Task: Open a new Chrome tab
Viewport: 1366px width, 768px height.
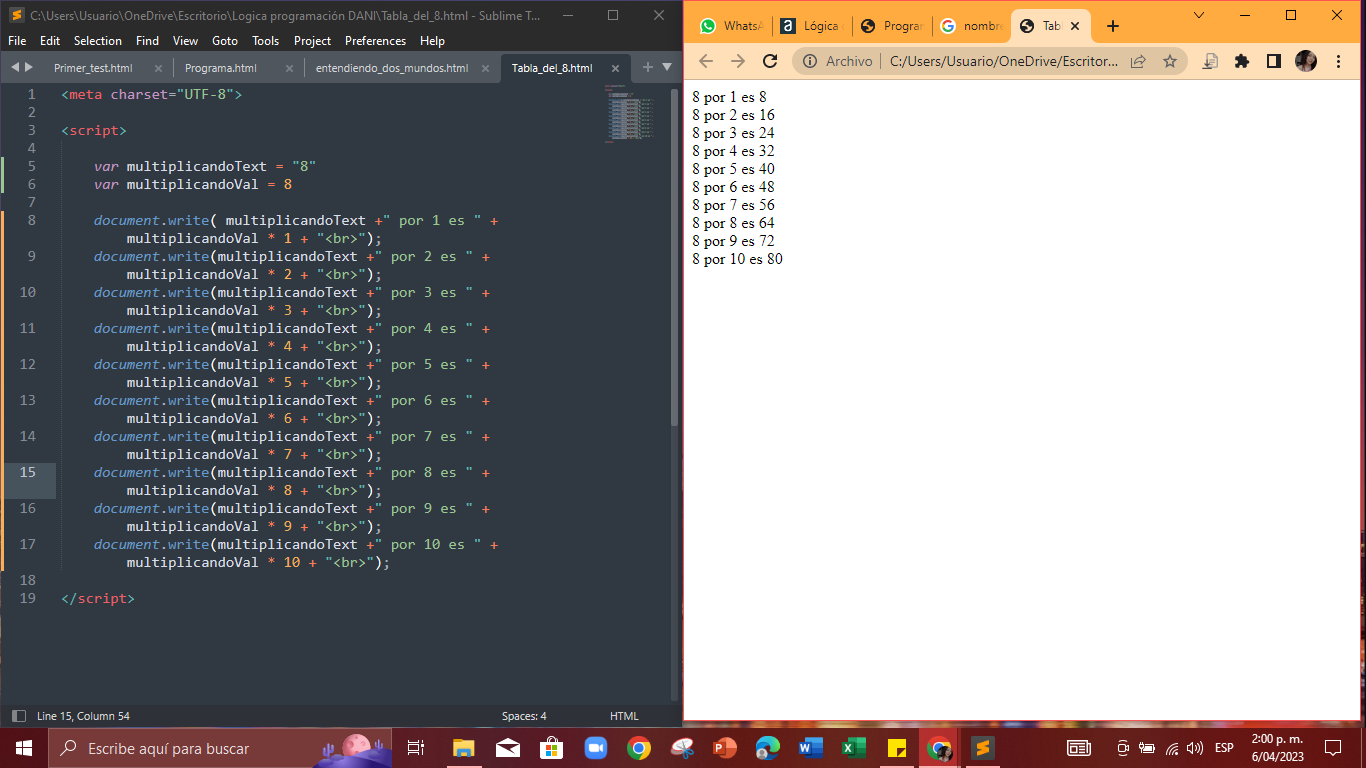Action: 1113,26
